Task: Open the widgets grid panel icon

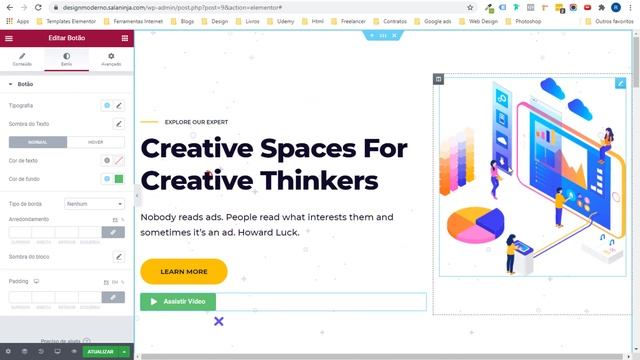Action: (x=125, y=38)
